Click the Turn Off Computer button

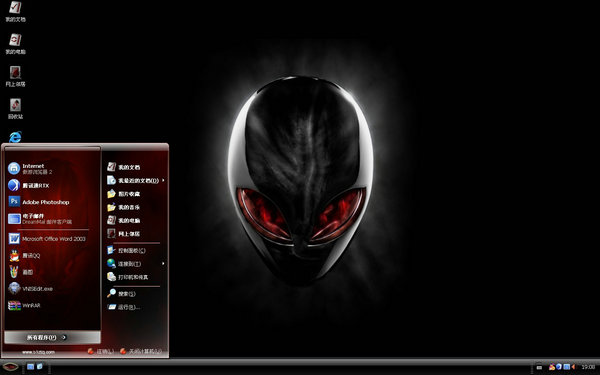click(141, 351)
